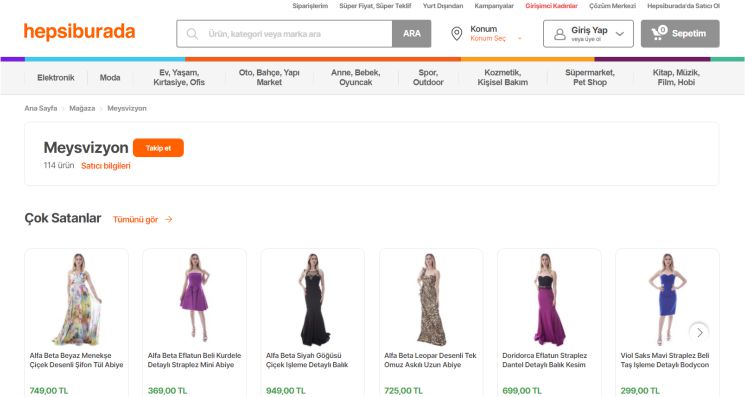745x397 pixels.
Task: Click Alfa Beta Siyah Göğüsü title
Action: click(307, 360)
